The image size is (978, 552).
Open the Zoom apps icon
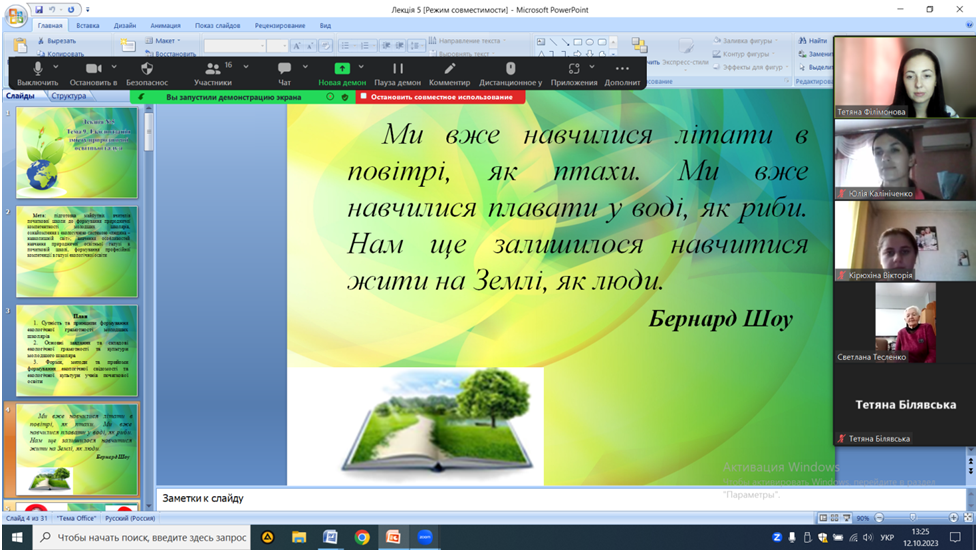tap(573, 68)
